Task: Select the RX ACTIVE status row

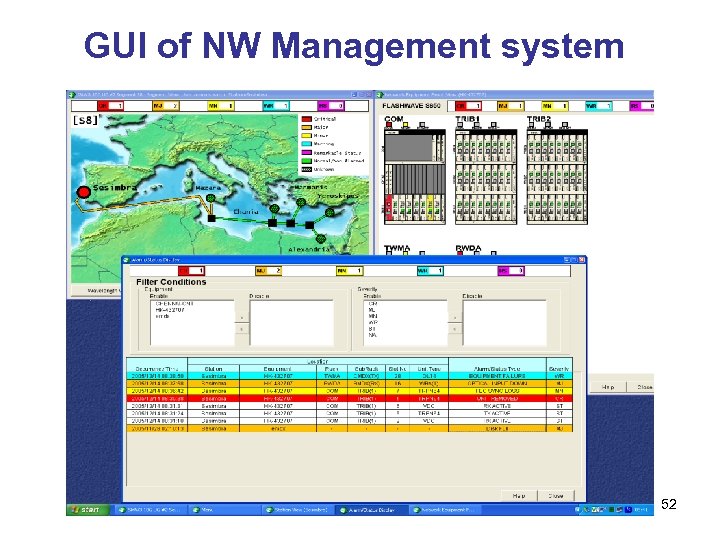Action: click(x=350, y=406)
